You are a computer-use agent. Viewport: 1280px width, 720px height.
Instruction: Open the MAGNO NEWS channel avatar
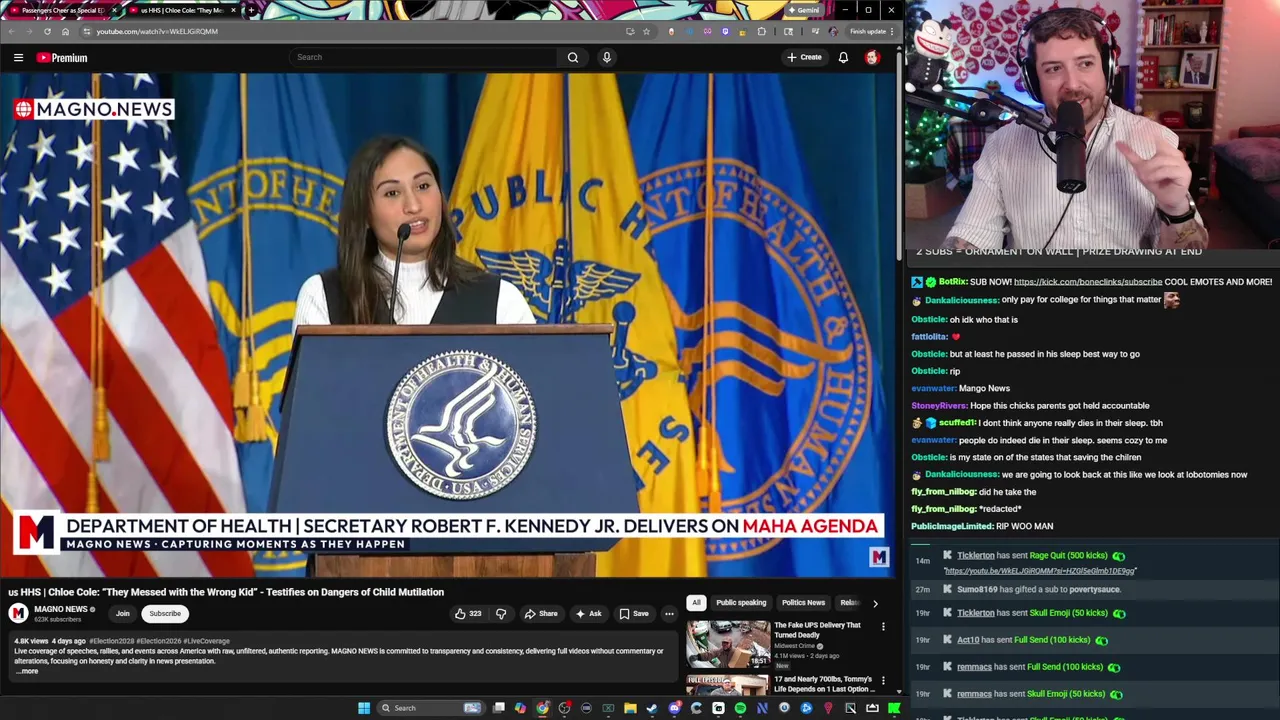pos(18,613)
